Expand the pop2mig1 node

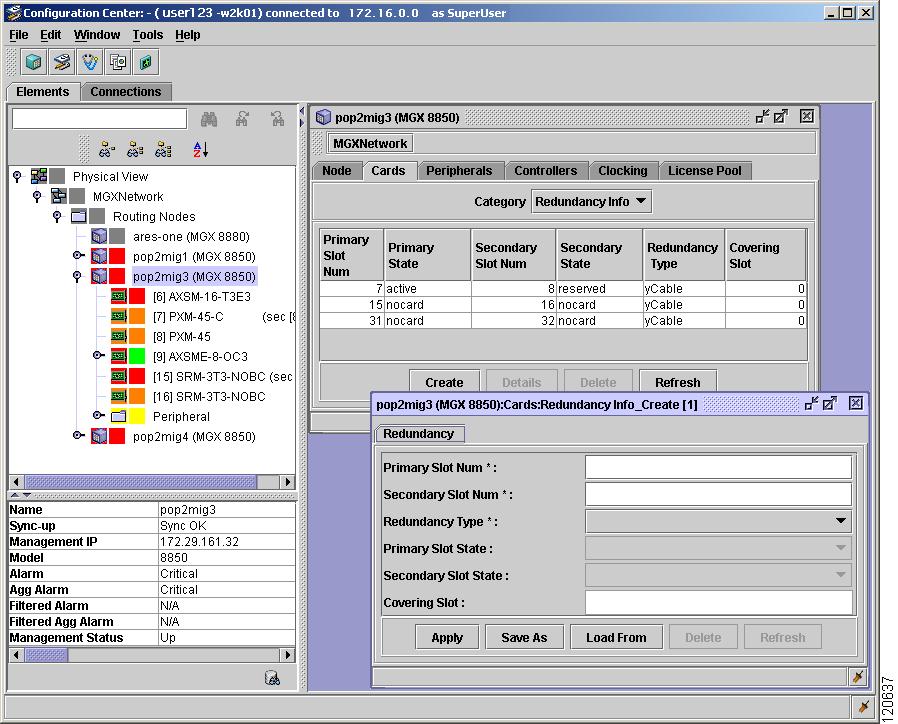coord(78,255)
